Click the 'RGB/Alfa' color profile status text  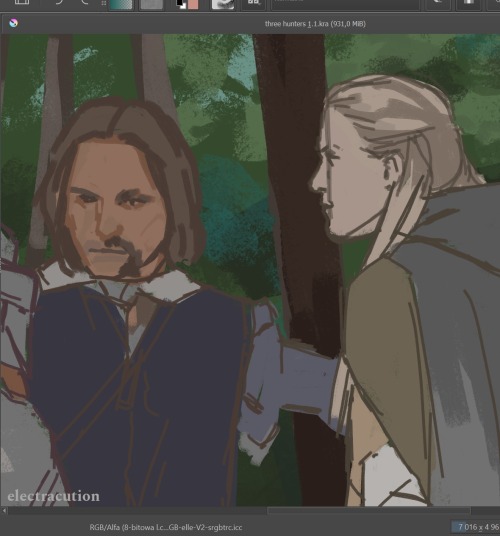tap(166, 527)
